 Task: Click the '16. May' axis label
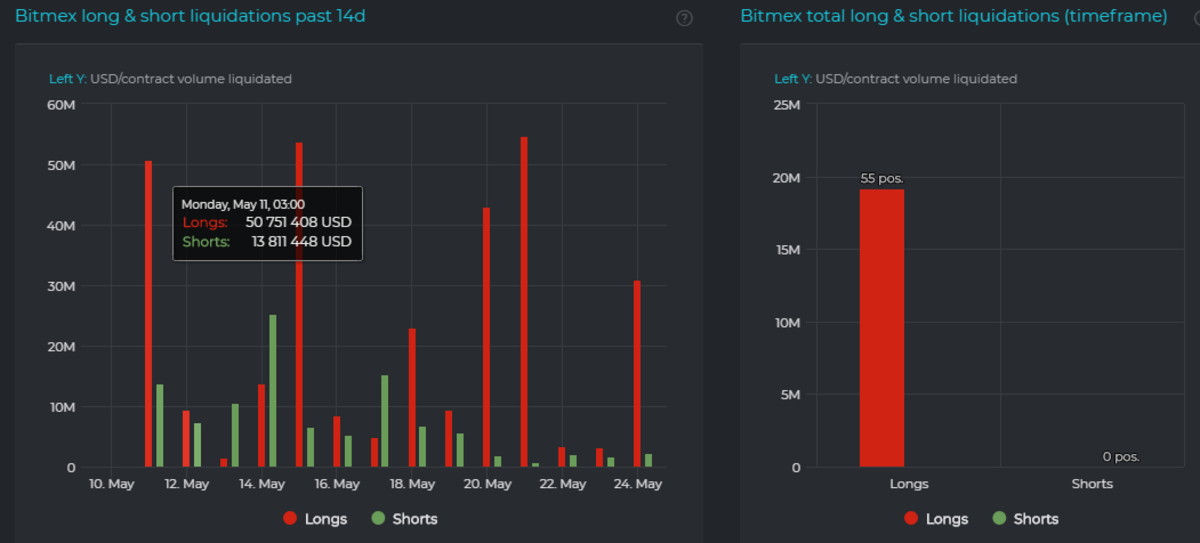coord(337,484)
